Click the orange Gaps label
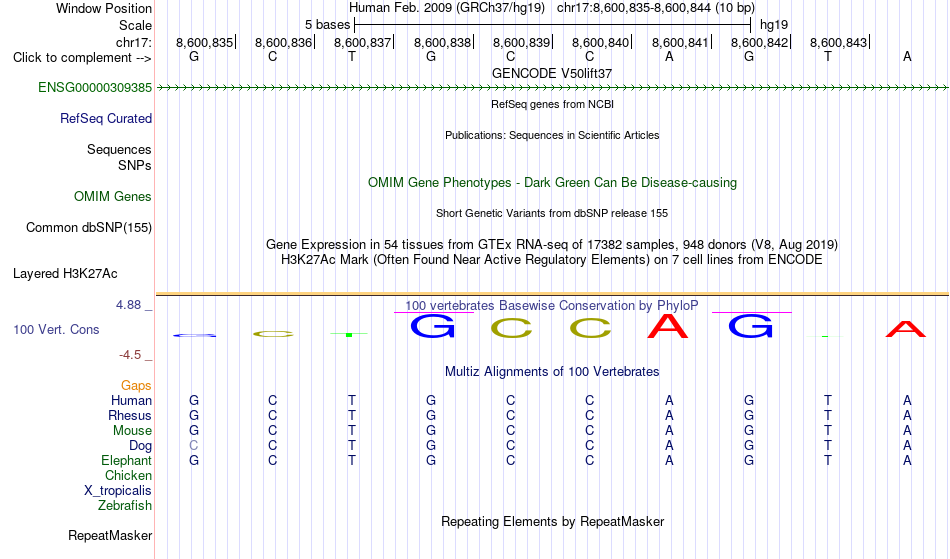The height and width of the screenshot is (559, 950). point(136,386)
